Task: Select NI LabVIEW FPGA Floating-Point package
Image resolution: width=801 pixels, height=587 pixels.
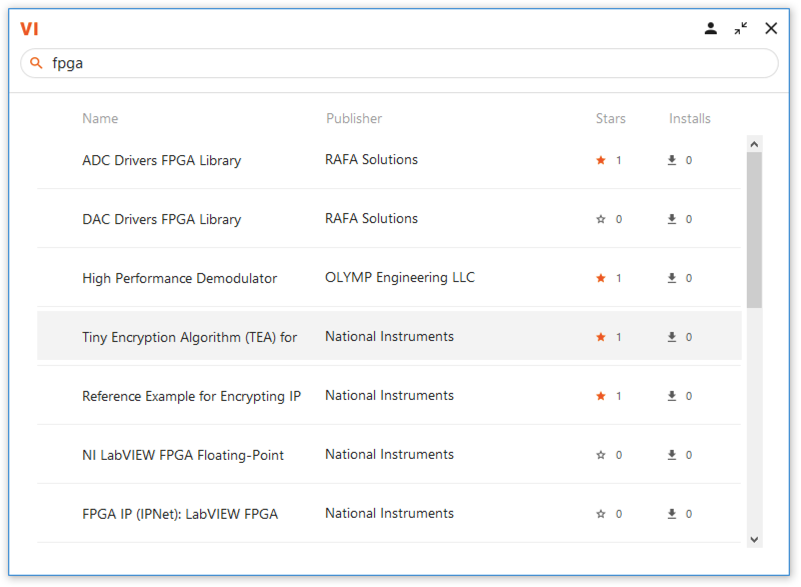Action: click(x=183, y=455)
